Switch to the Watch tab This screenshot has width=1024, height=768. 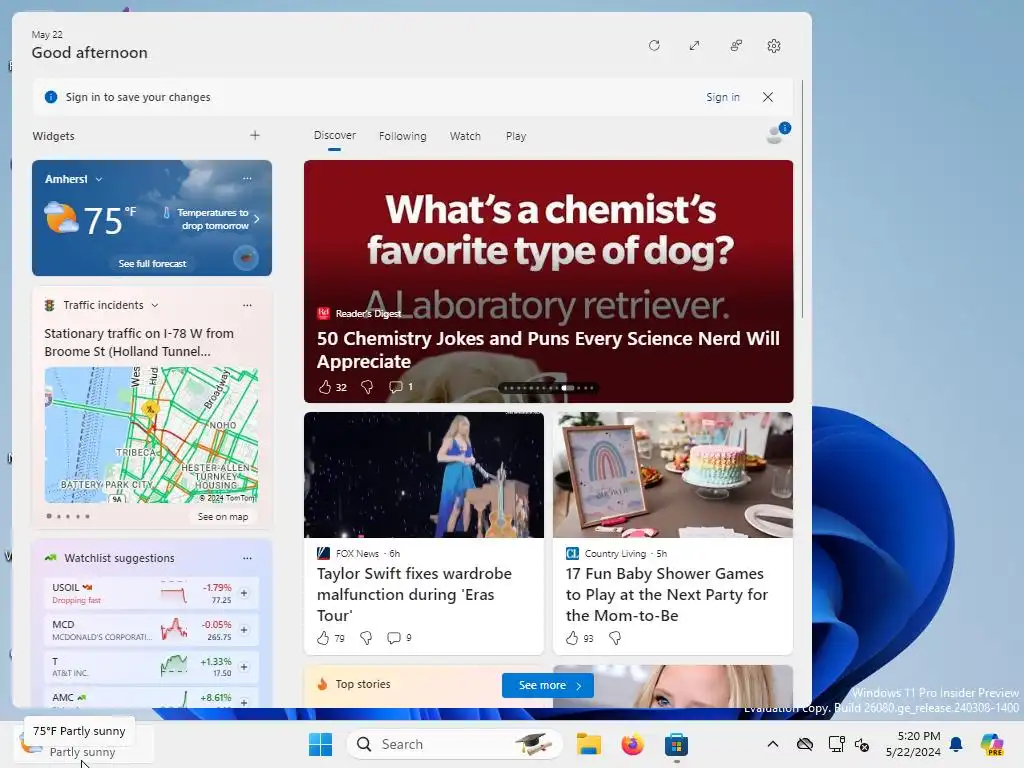click(465, 136)
